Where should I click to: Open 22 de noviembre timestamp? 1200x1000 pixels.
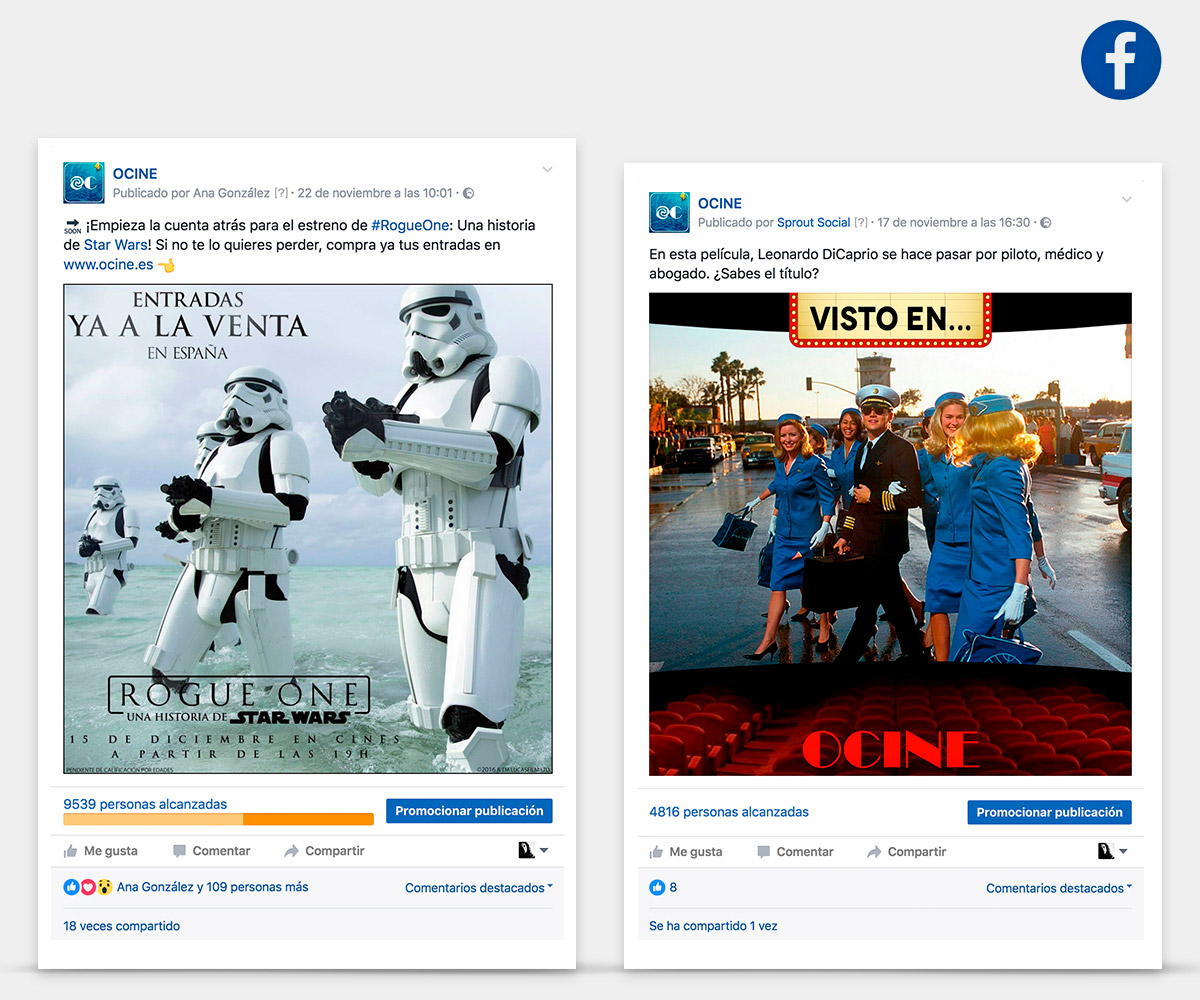tap(375, 193)
